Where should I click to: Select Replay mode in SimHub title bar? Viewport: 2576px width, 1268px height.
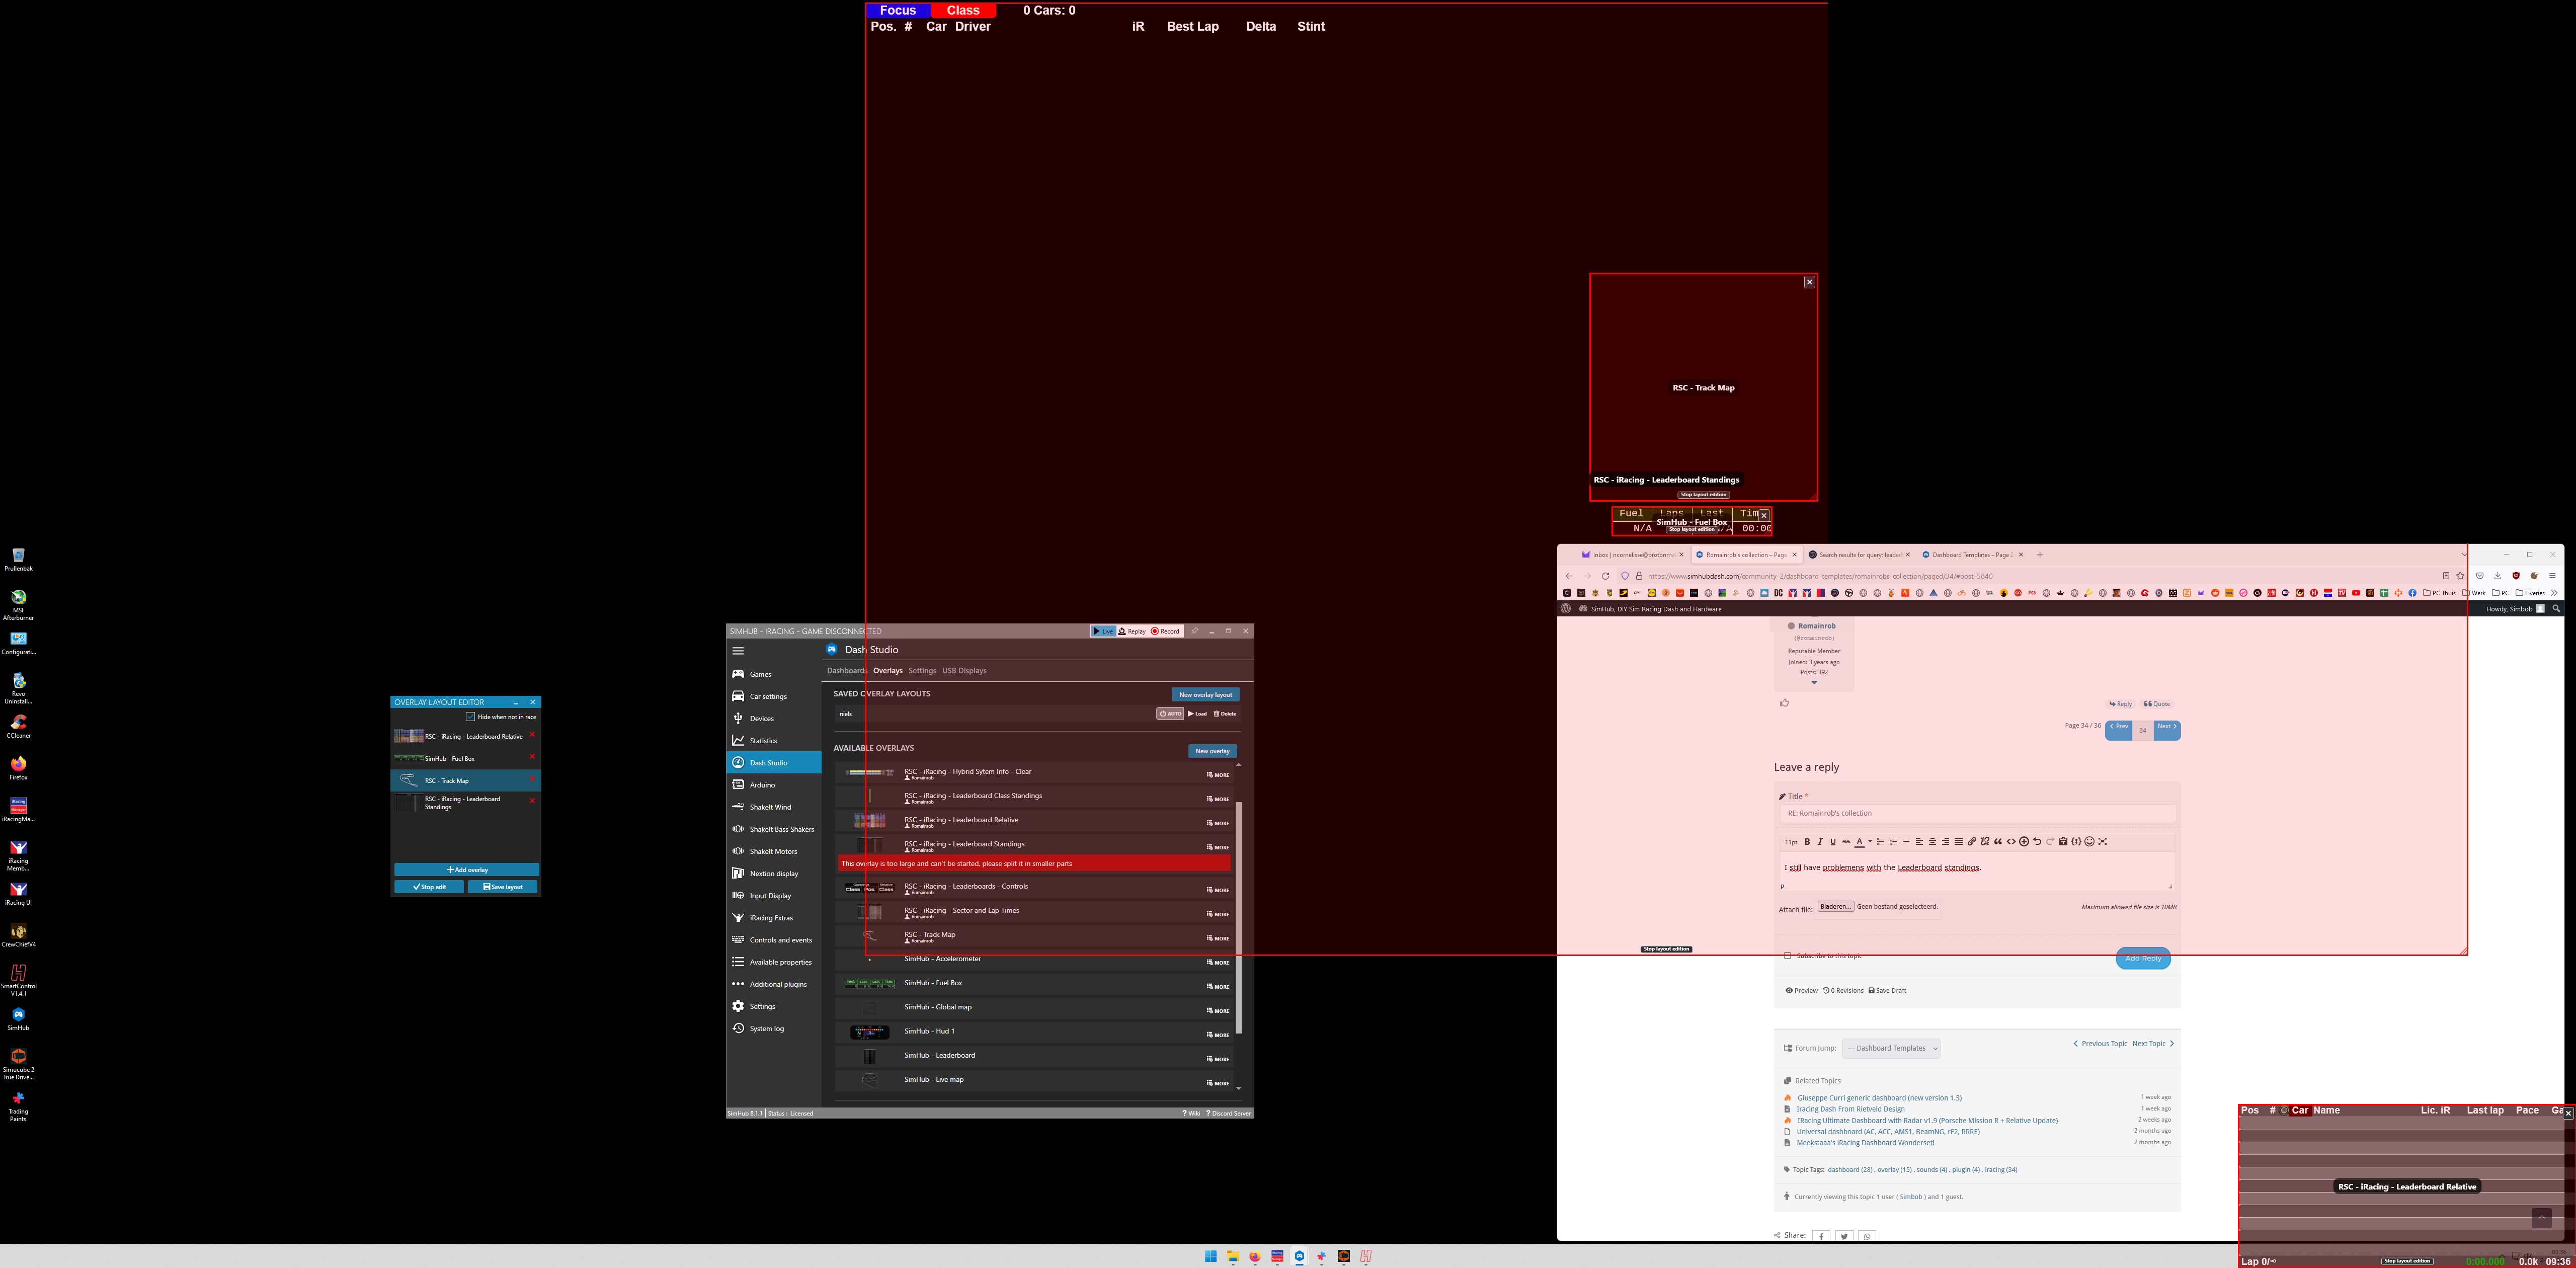(x=1132, y=631)
